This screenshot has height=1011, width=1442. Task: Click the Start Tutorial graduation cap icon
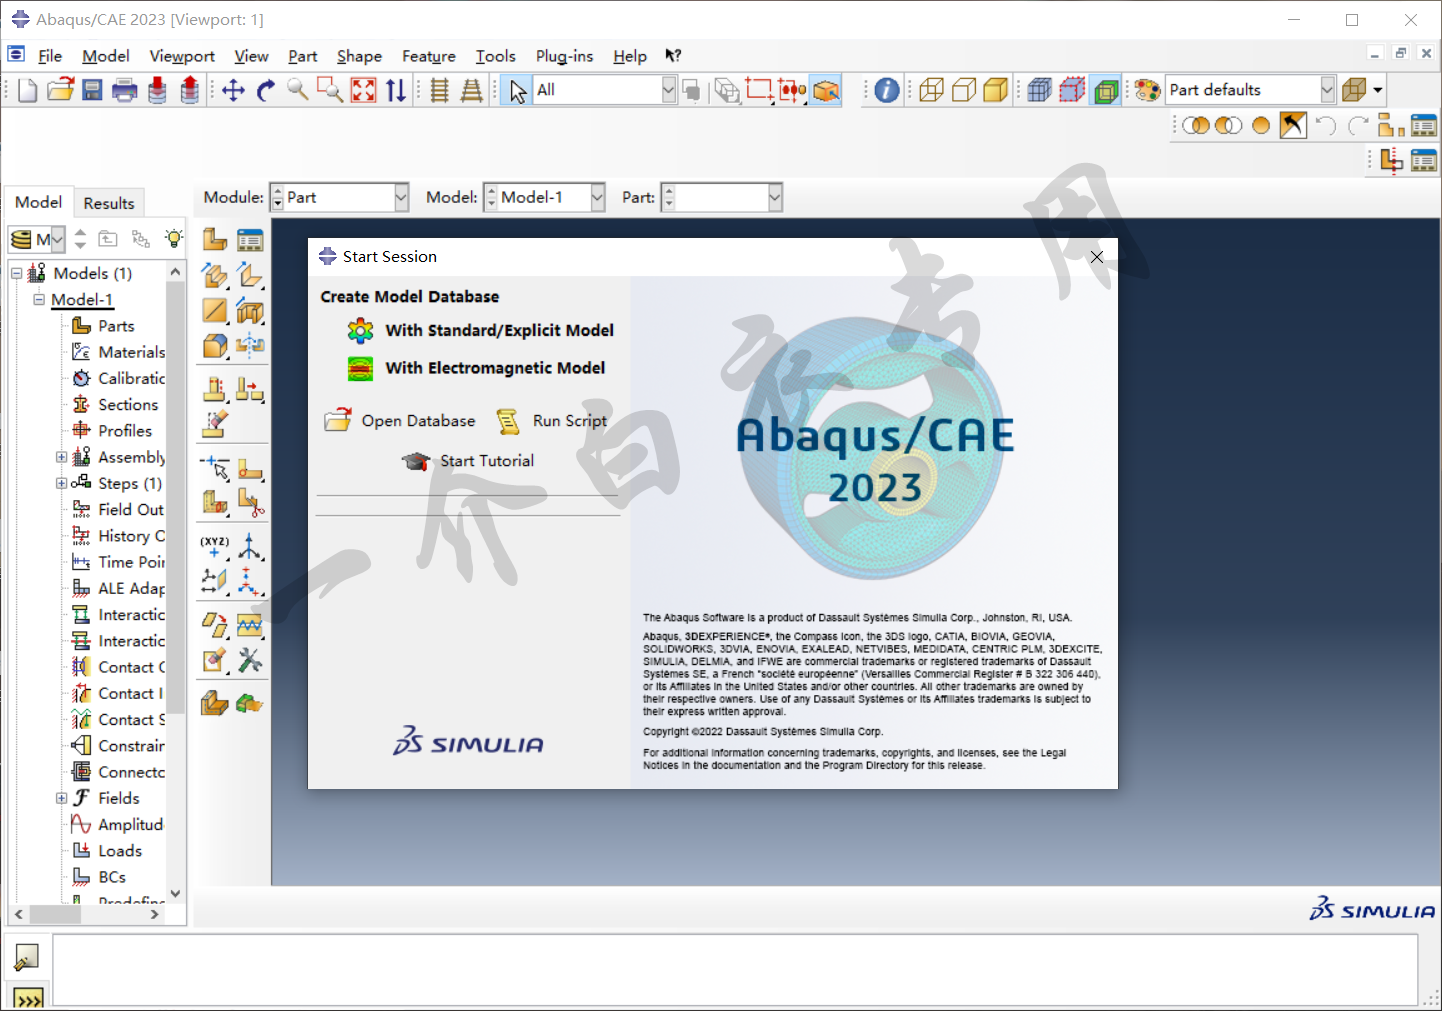coord(416,461)
